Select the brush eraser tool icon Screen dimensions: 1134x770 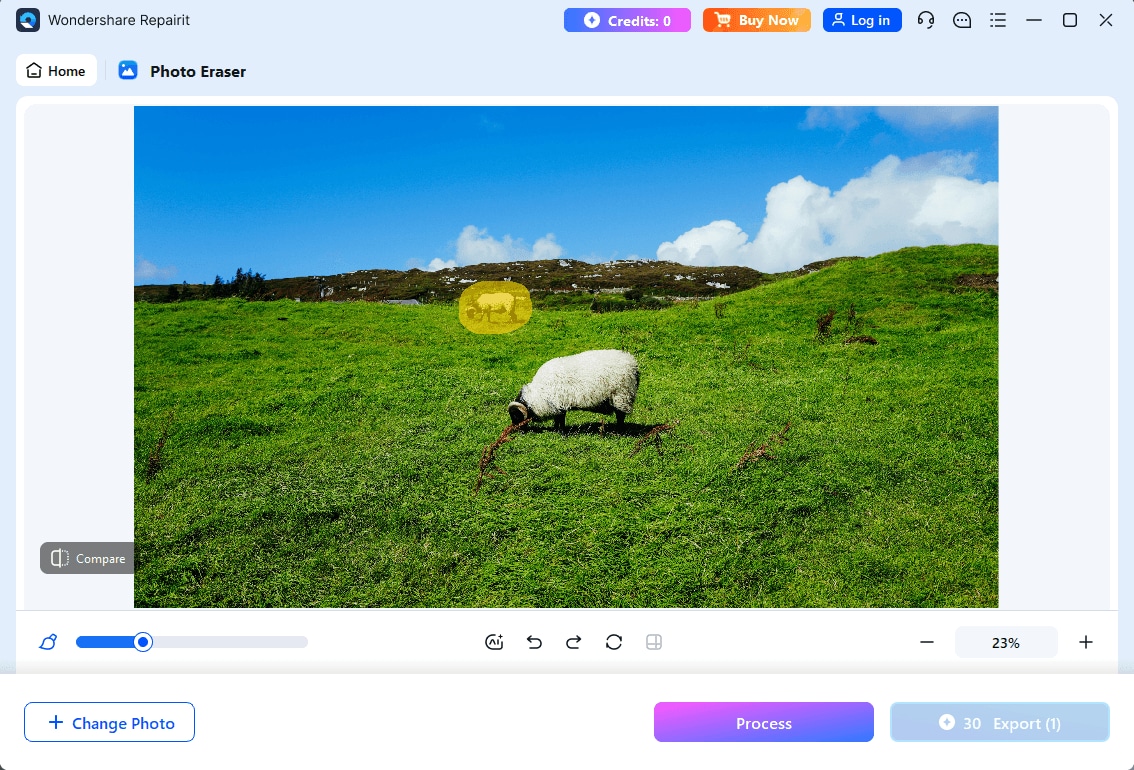(x=48, y=642)
